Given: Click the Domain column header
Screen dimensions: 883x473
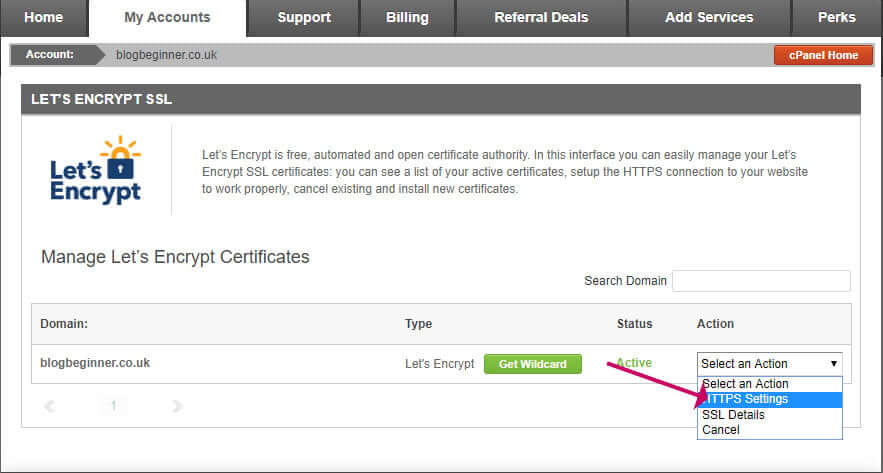Looking at the screenshot, I should pos(64,324).
